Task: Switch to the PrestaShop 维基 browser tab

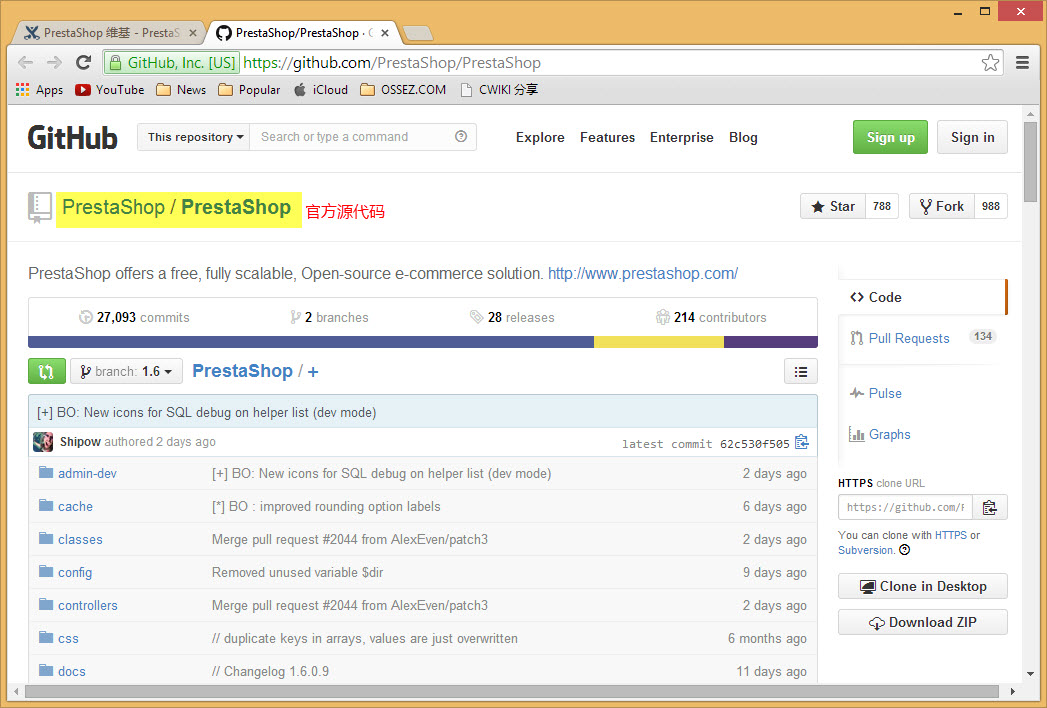Action: (111, 33)
